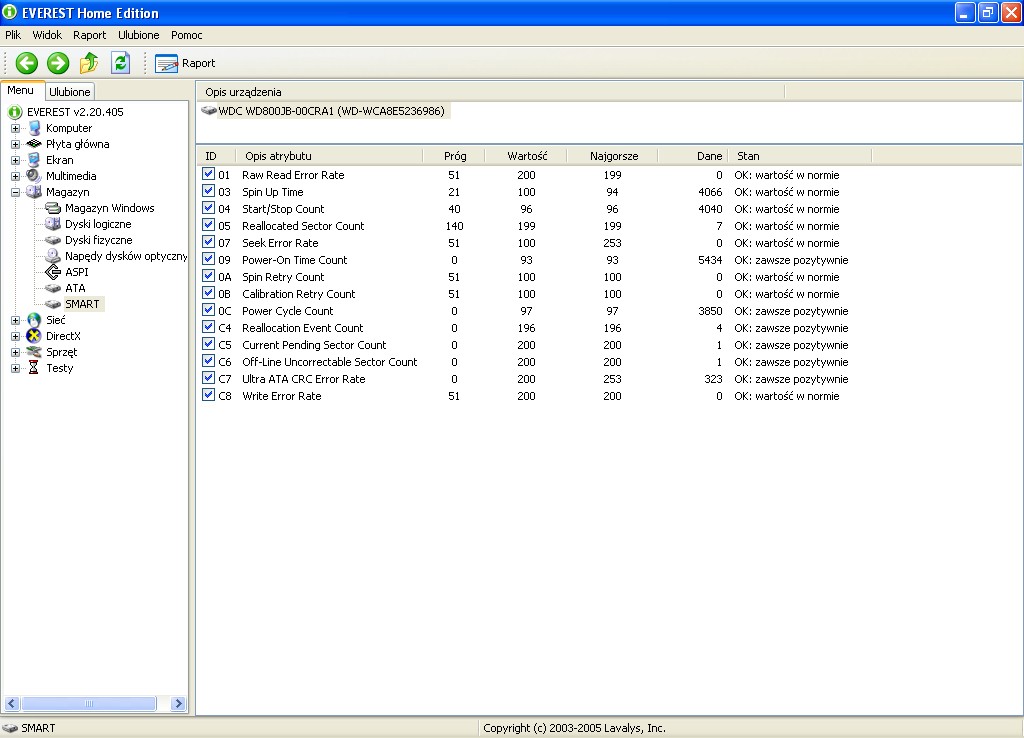Click the ASPI icon in the tree
1024x738 pixels.
pos(53,272)
